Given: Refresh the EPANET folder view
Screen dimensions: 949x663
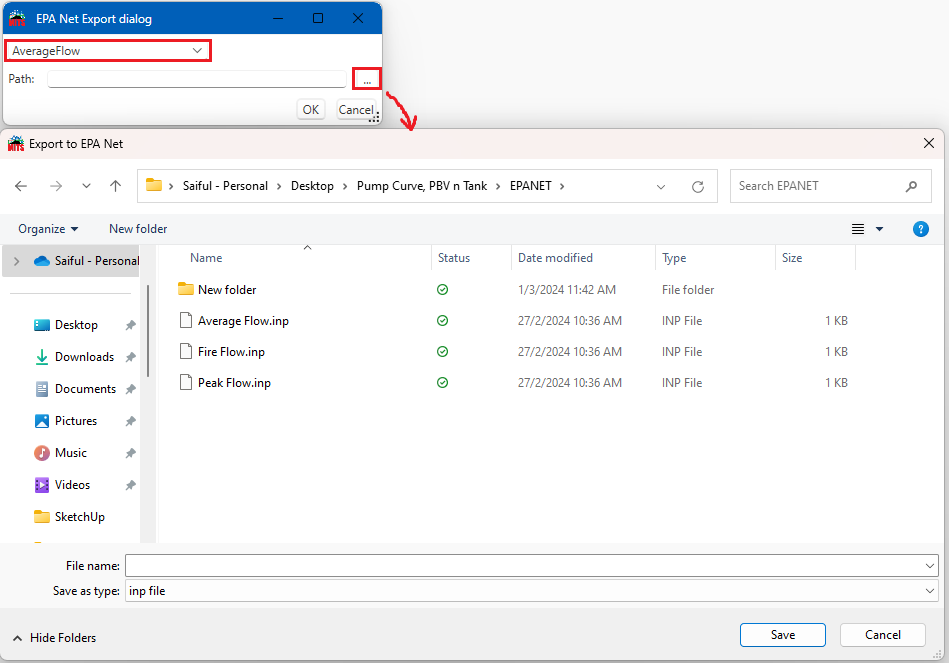Looking at the screenshot, I should click(x=698, y=186).
